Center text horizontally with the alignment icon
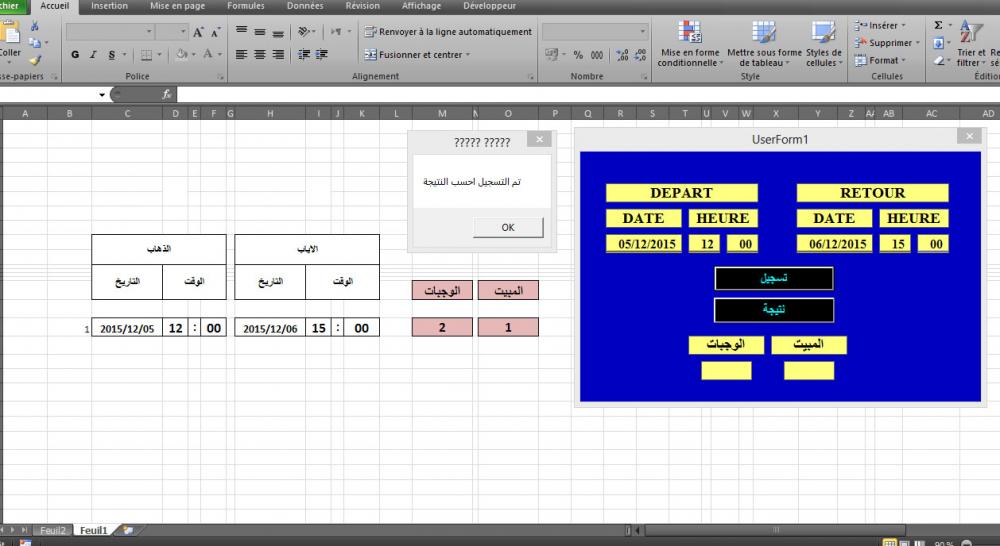 260,55
